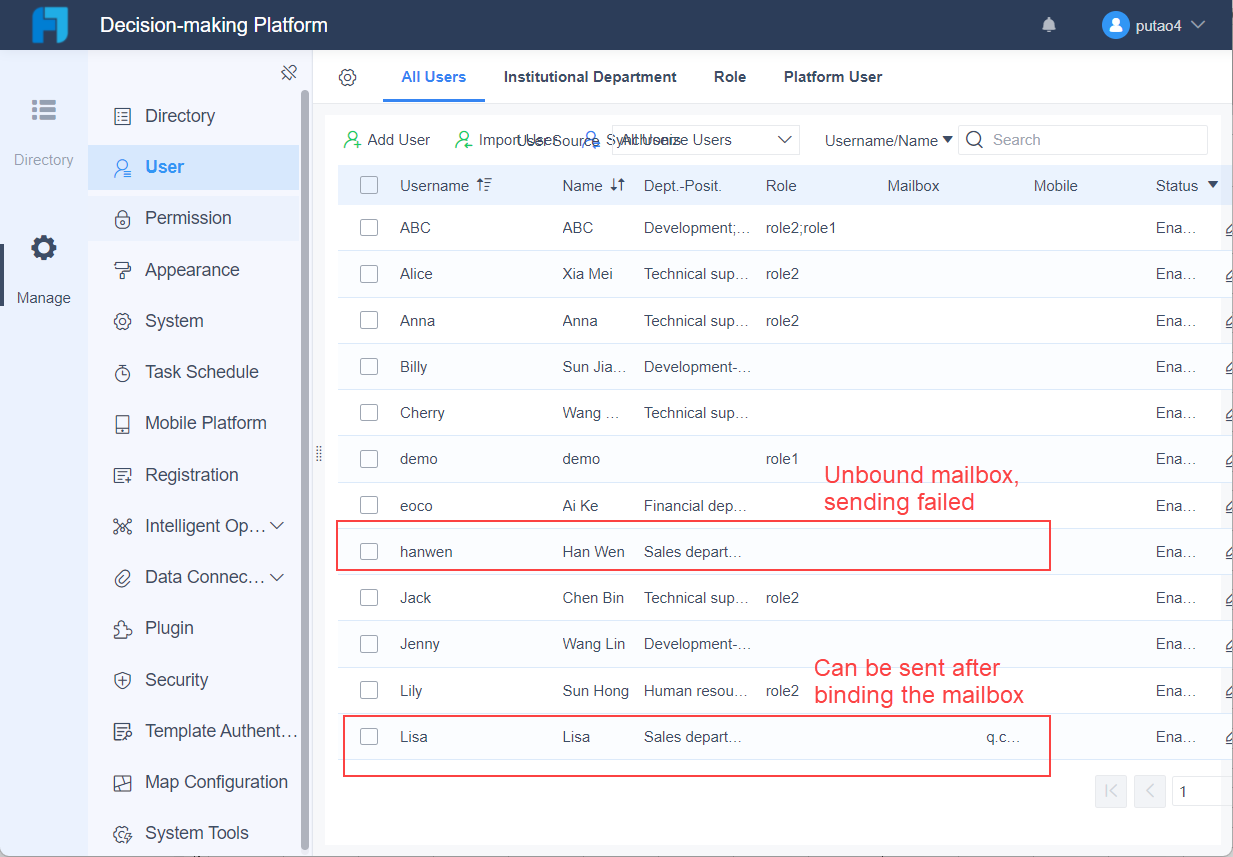1233x857 pixels.
Task: Check the select-all checkbox in the table header
Action: (369, 185)
